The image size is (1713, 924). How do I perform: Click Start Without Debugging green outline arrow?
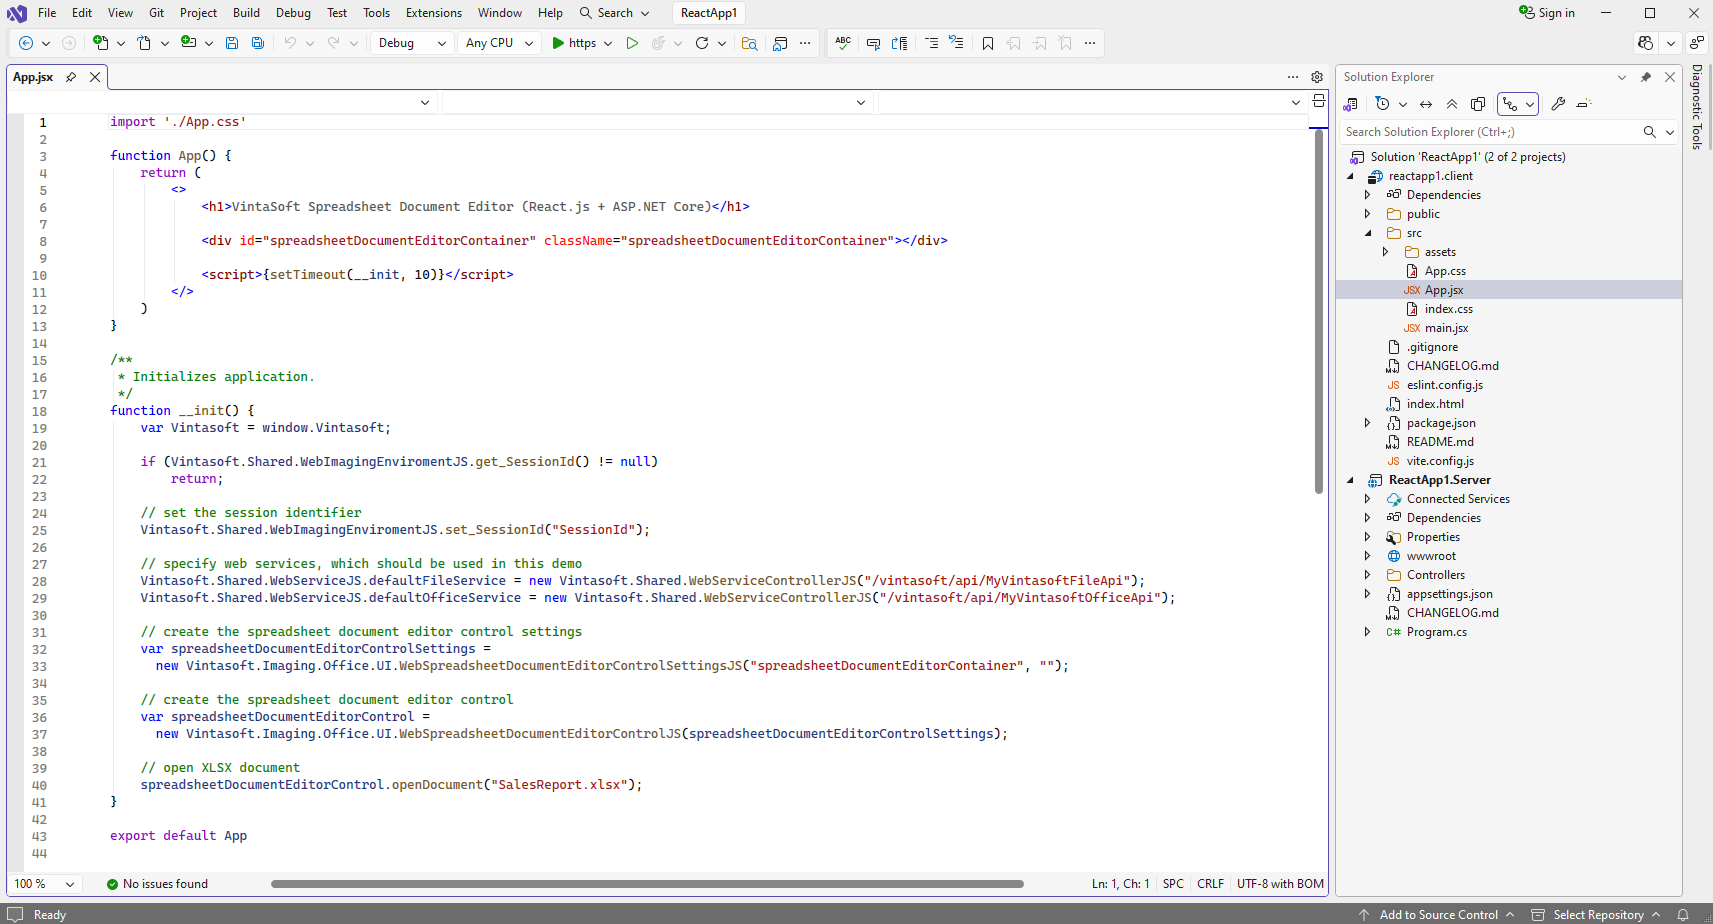[x=632, y=43]
